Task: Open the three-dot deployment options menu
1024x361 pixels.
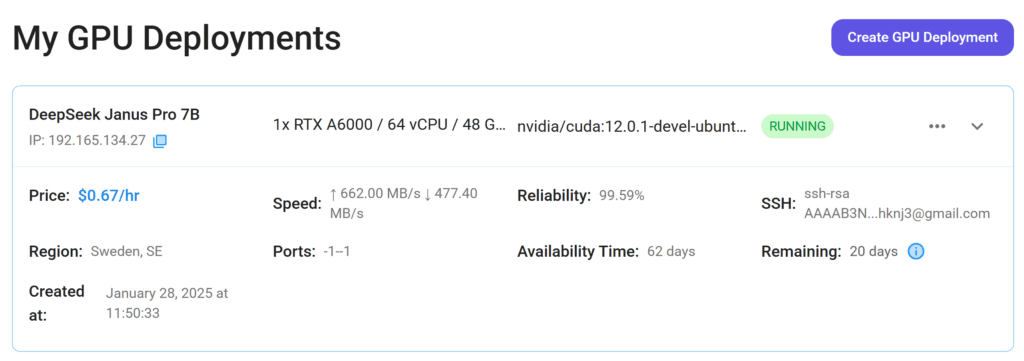Action: pos(937,127)
